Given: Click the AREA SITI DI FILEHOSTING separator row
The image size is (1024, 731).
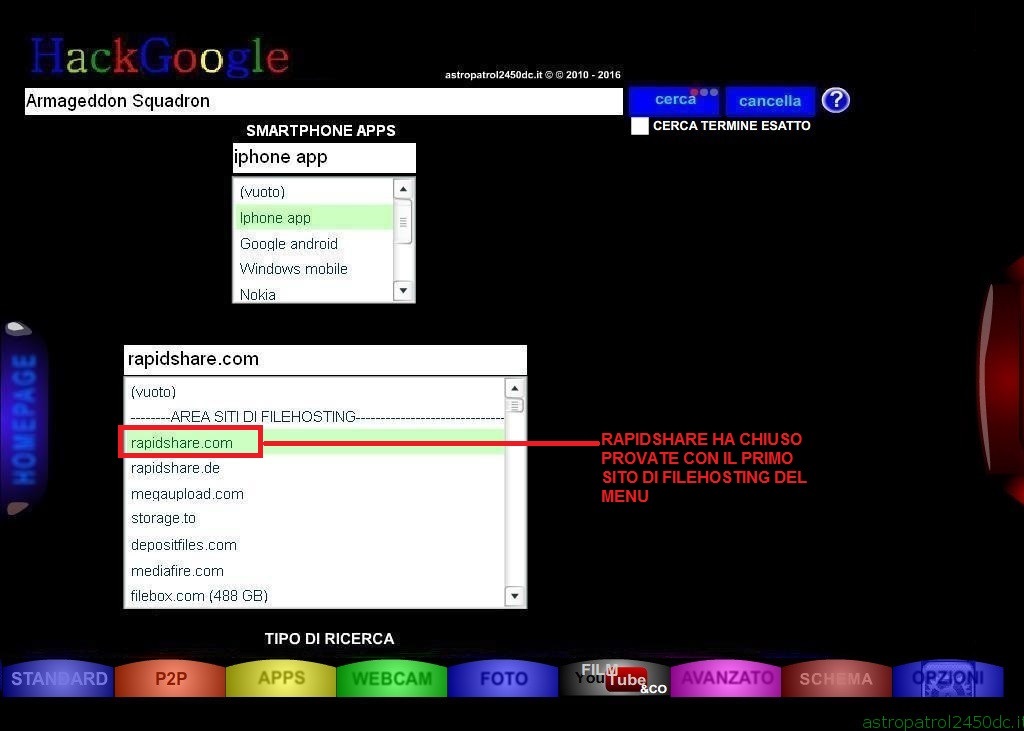Looking at the screenshot, I should pyautogui.click(x=315, y=417).
